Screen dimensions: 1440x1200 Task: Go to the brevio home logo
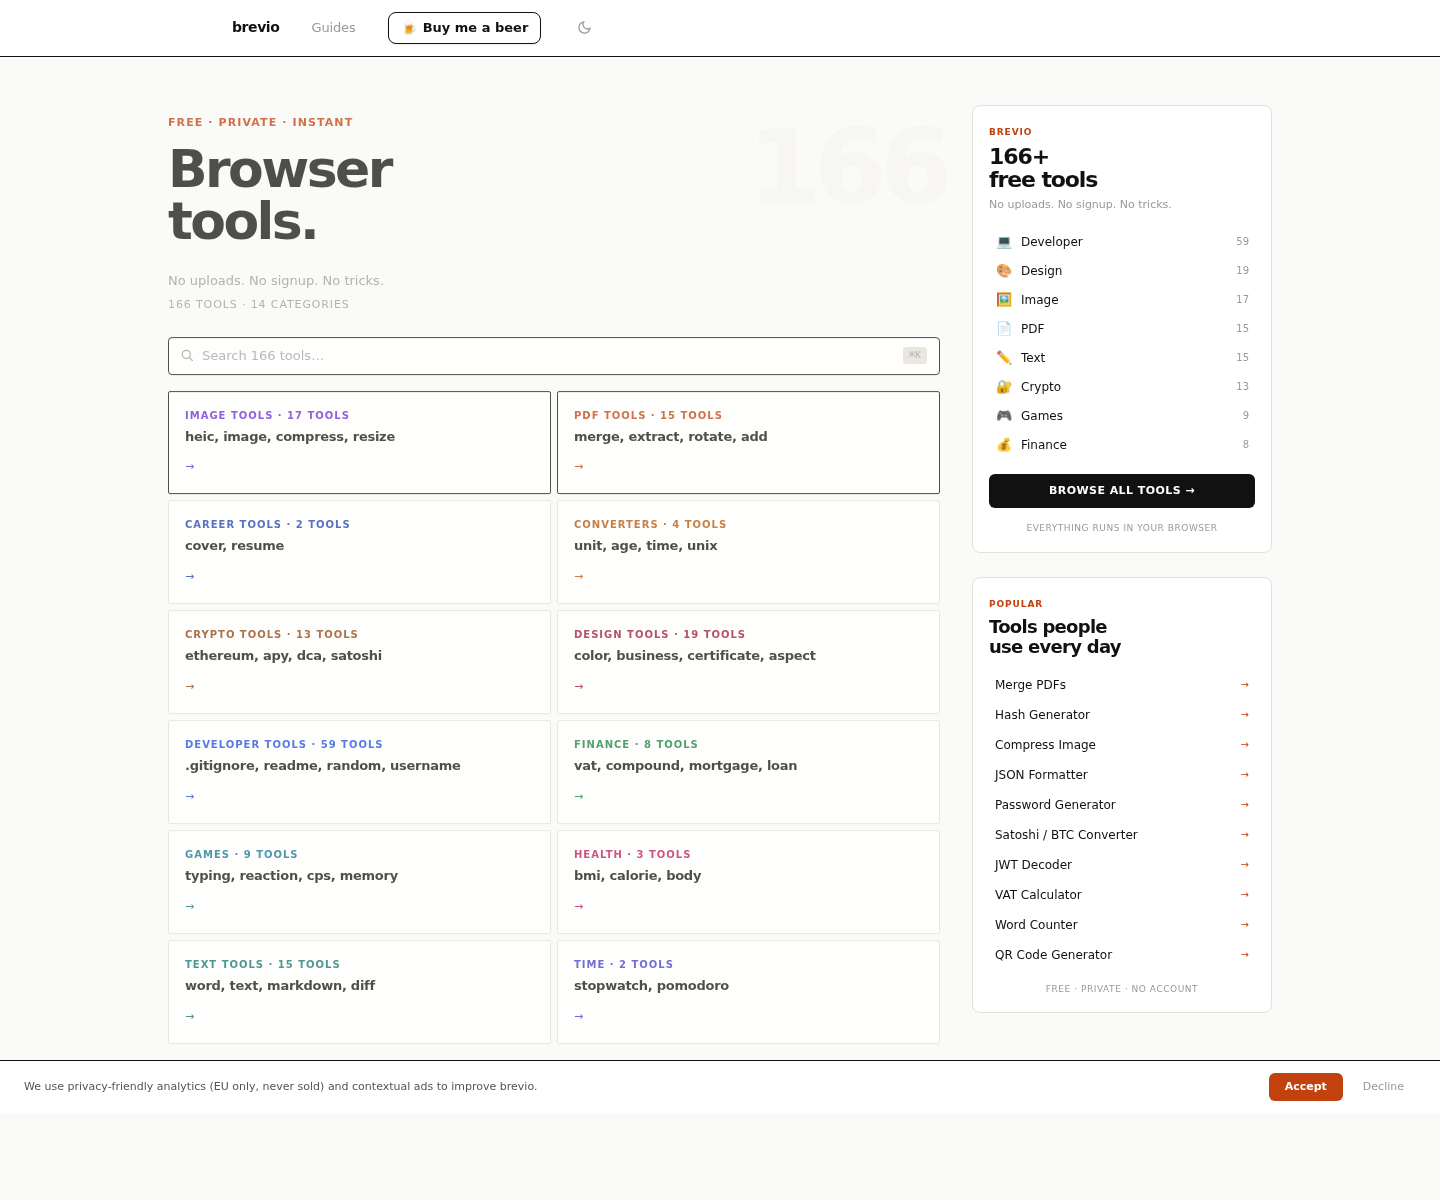[256, 28]
